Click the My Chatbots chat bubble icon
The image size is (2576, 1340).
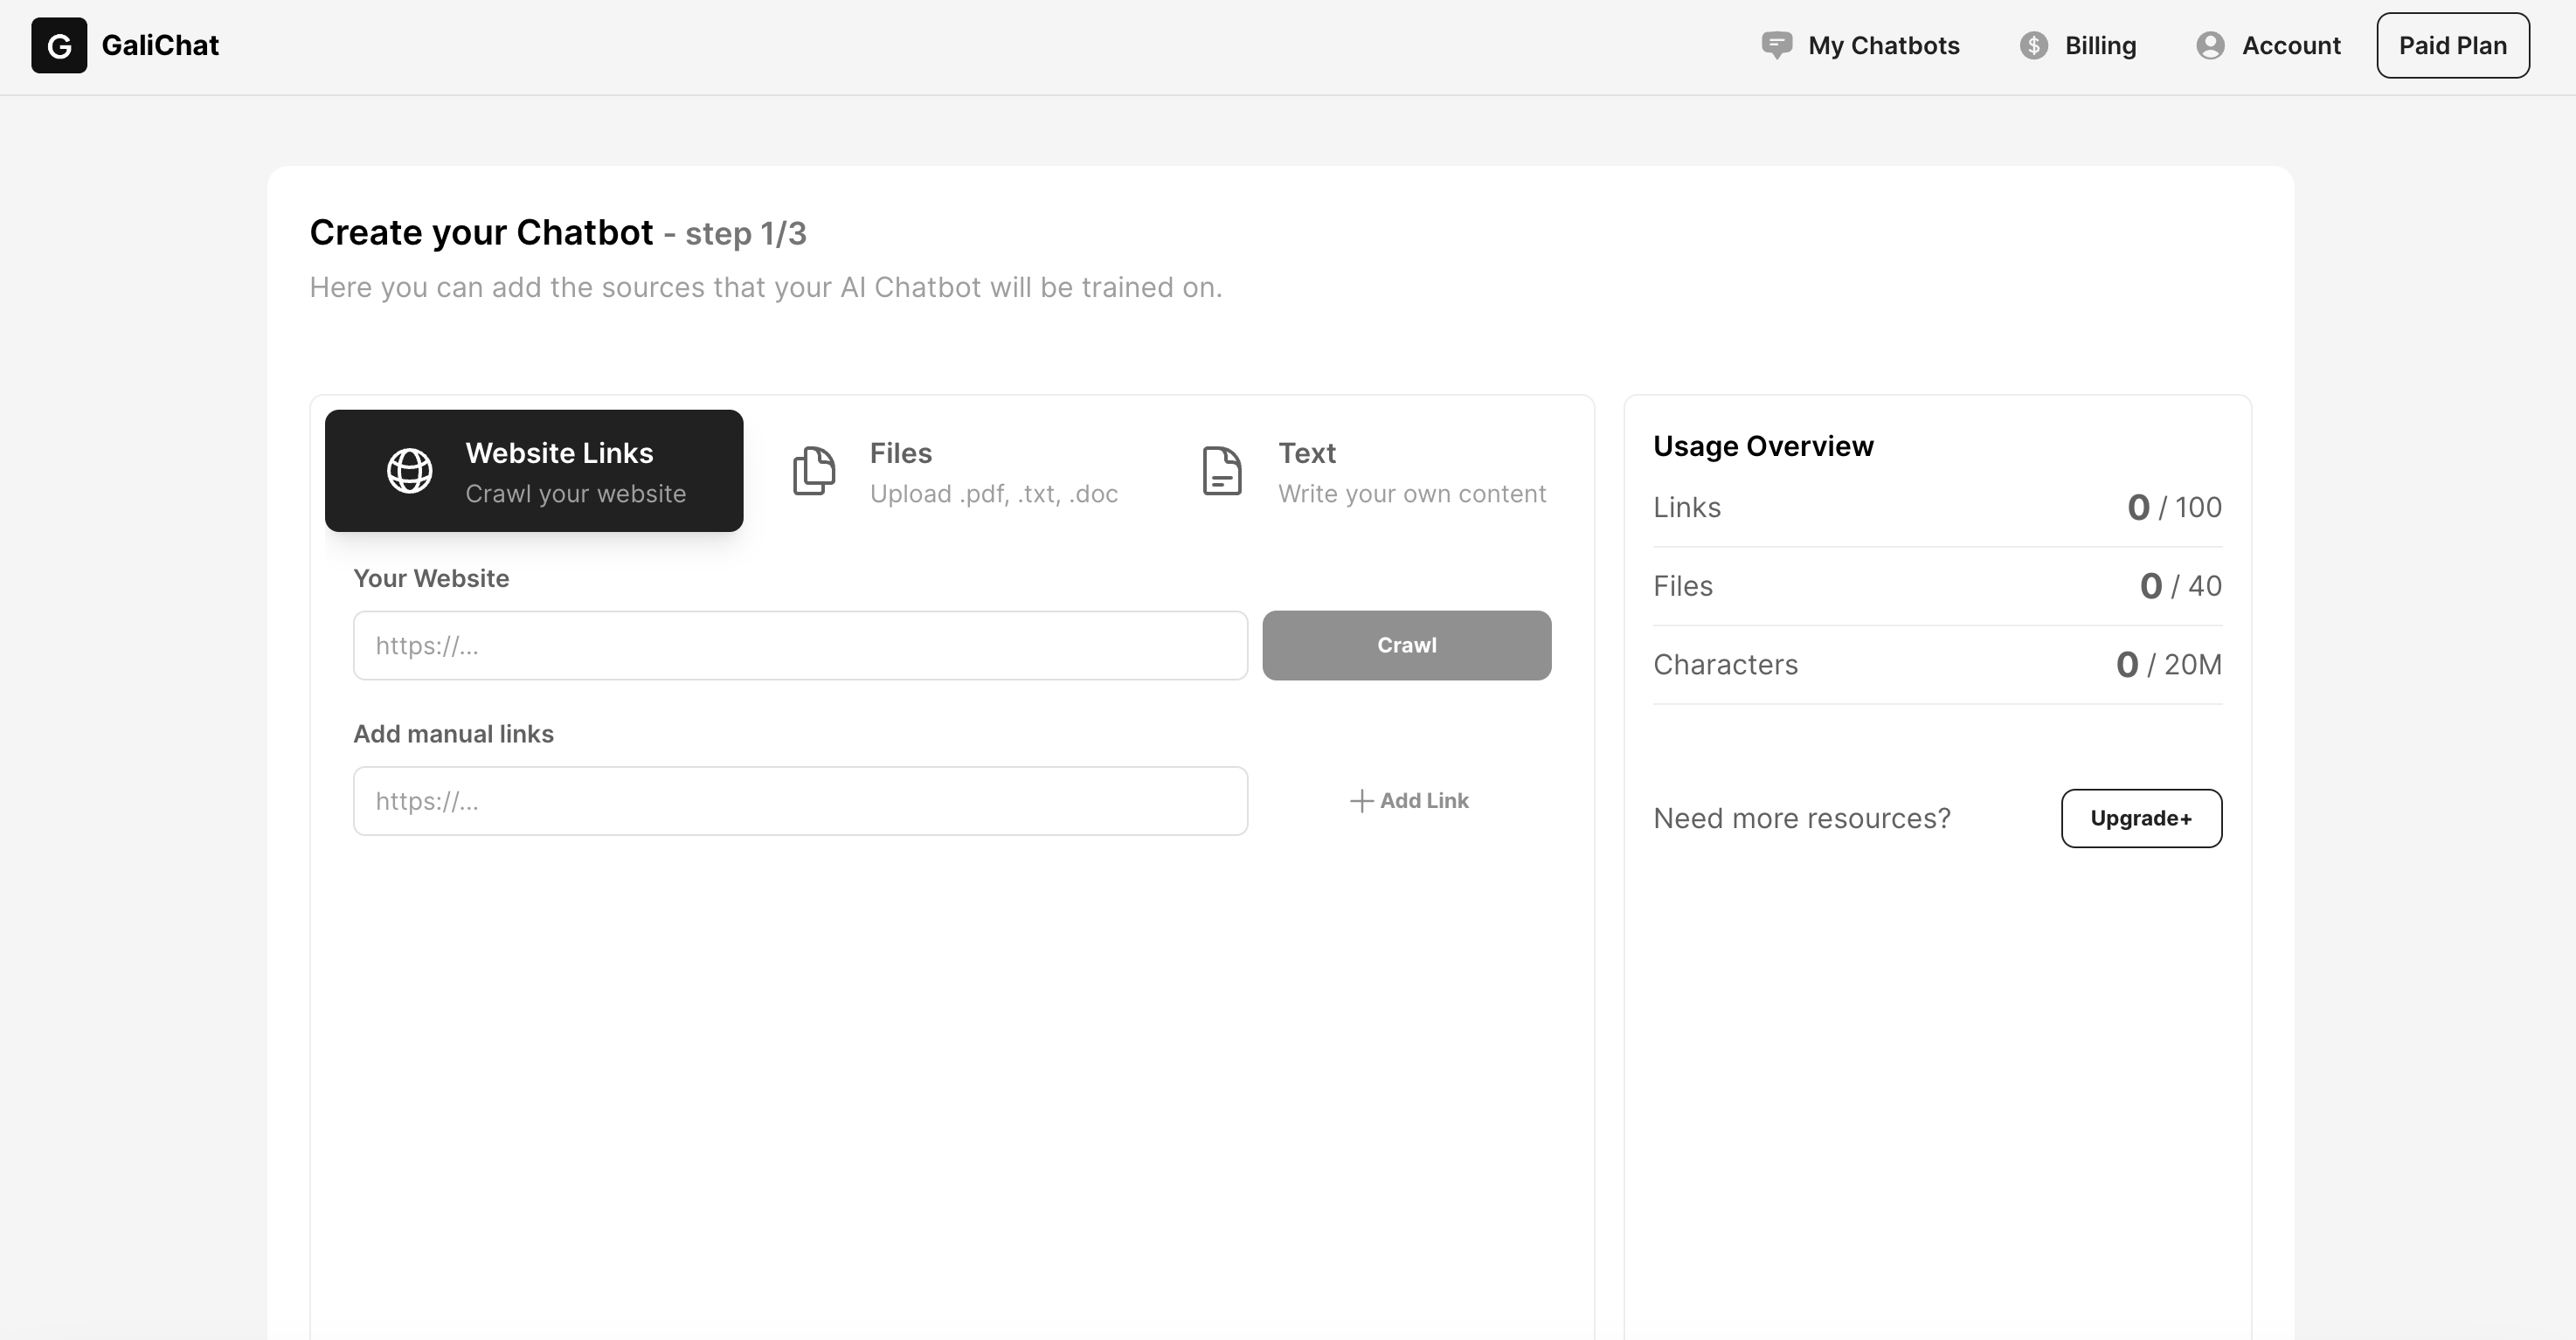tap(1777, 45)
